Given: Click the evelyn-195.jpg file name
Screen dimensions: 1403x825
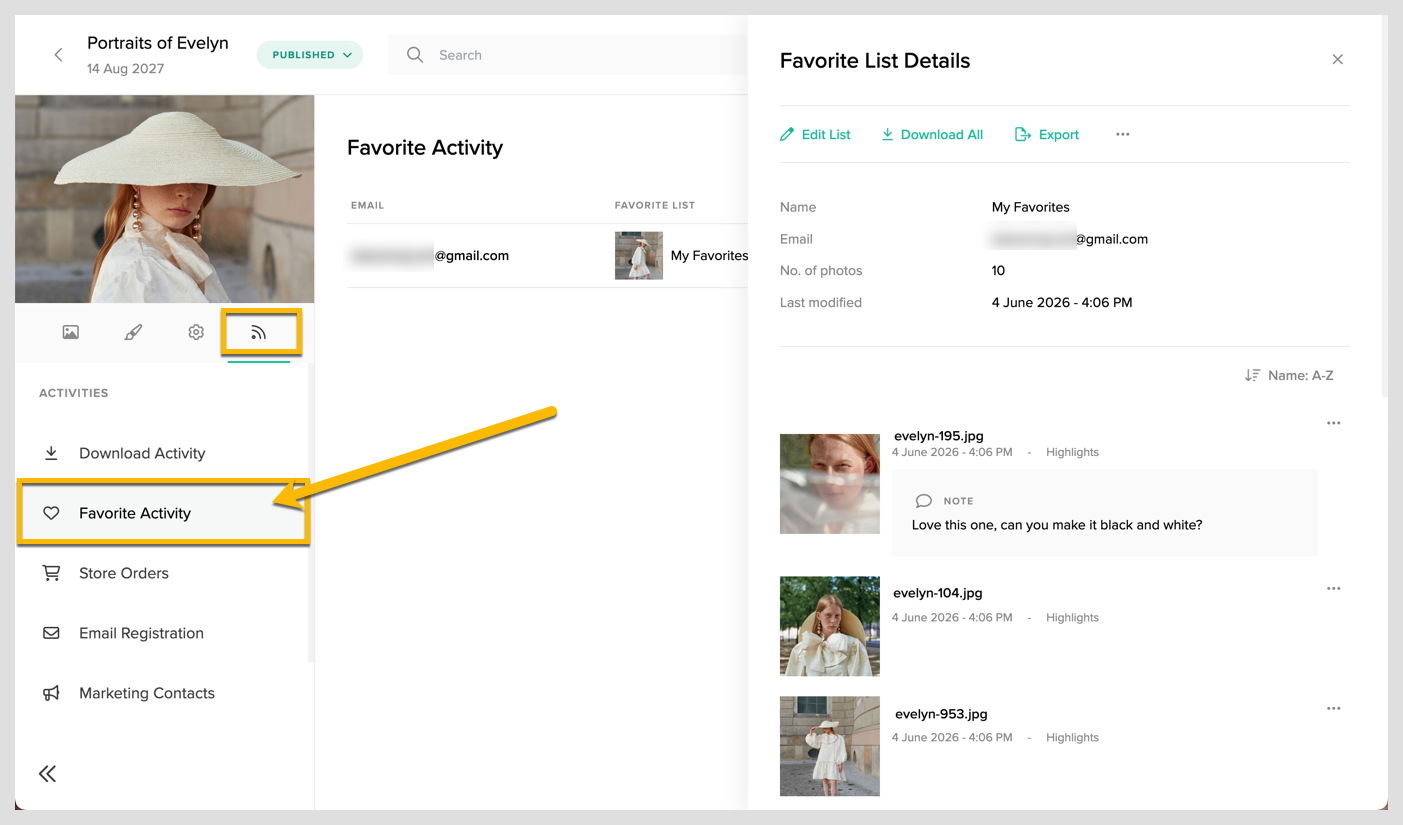Looking at the screenshot, I should (x=938, y=436).
